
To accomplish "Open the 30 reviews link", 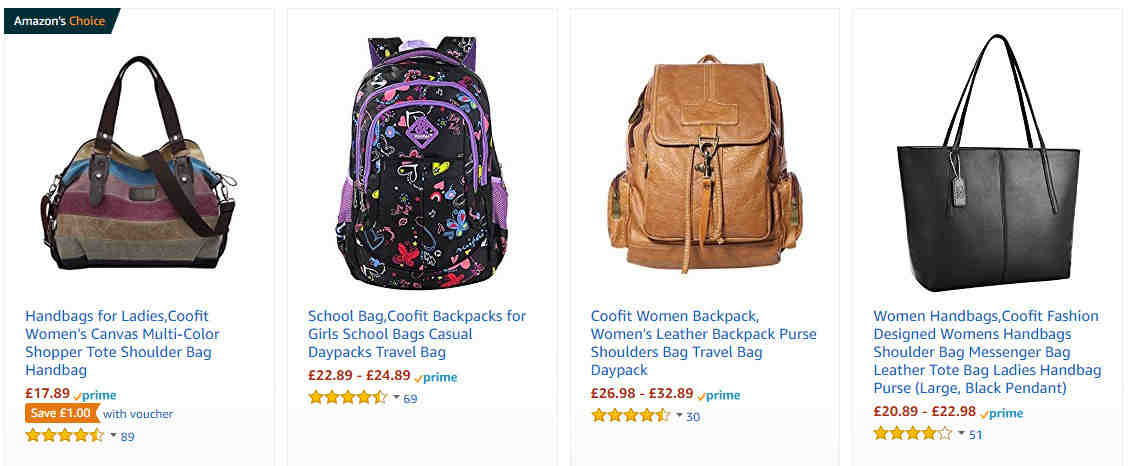I will pyautogui.click(x=692, y=416).
